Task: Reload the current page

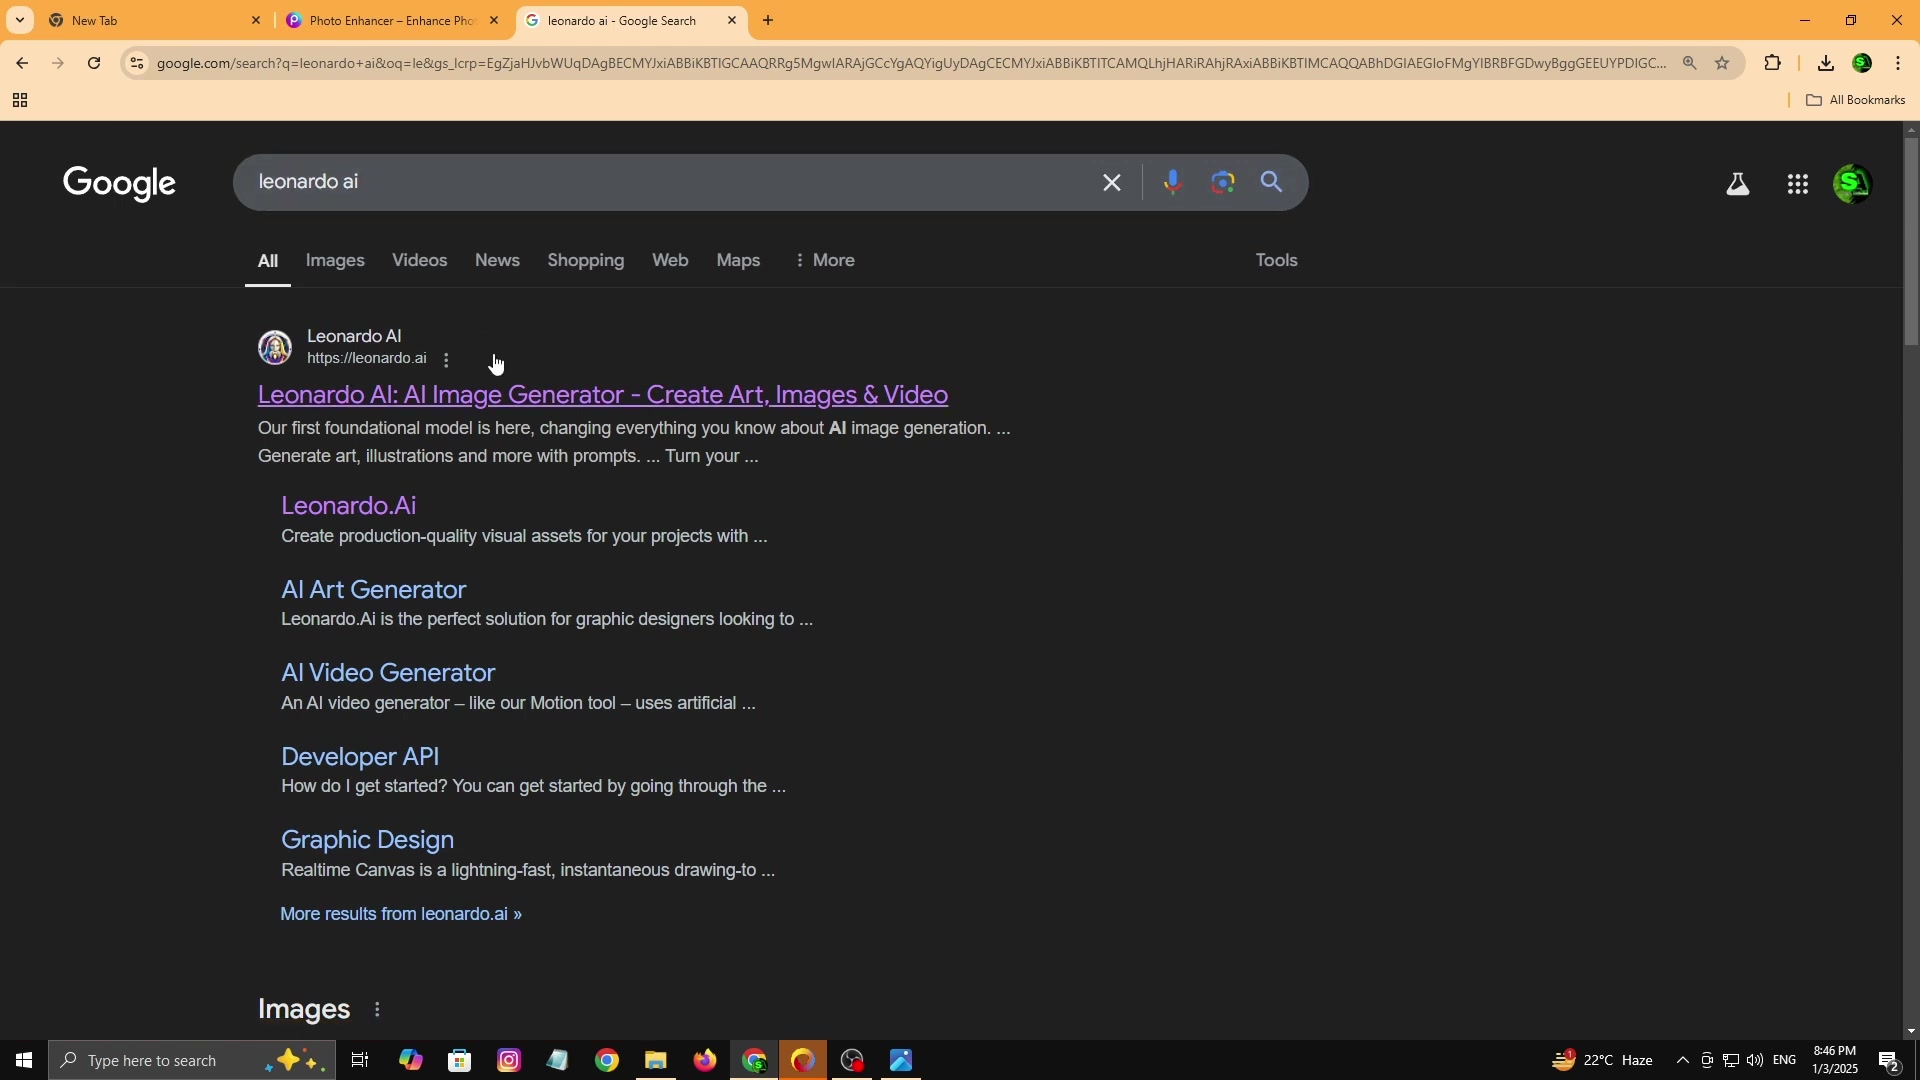Action: (x=94, y=63)
